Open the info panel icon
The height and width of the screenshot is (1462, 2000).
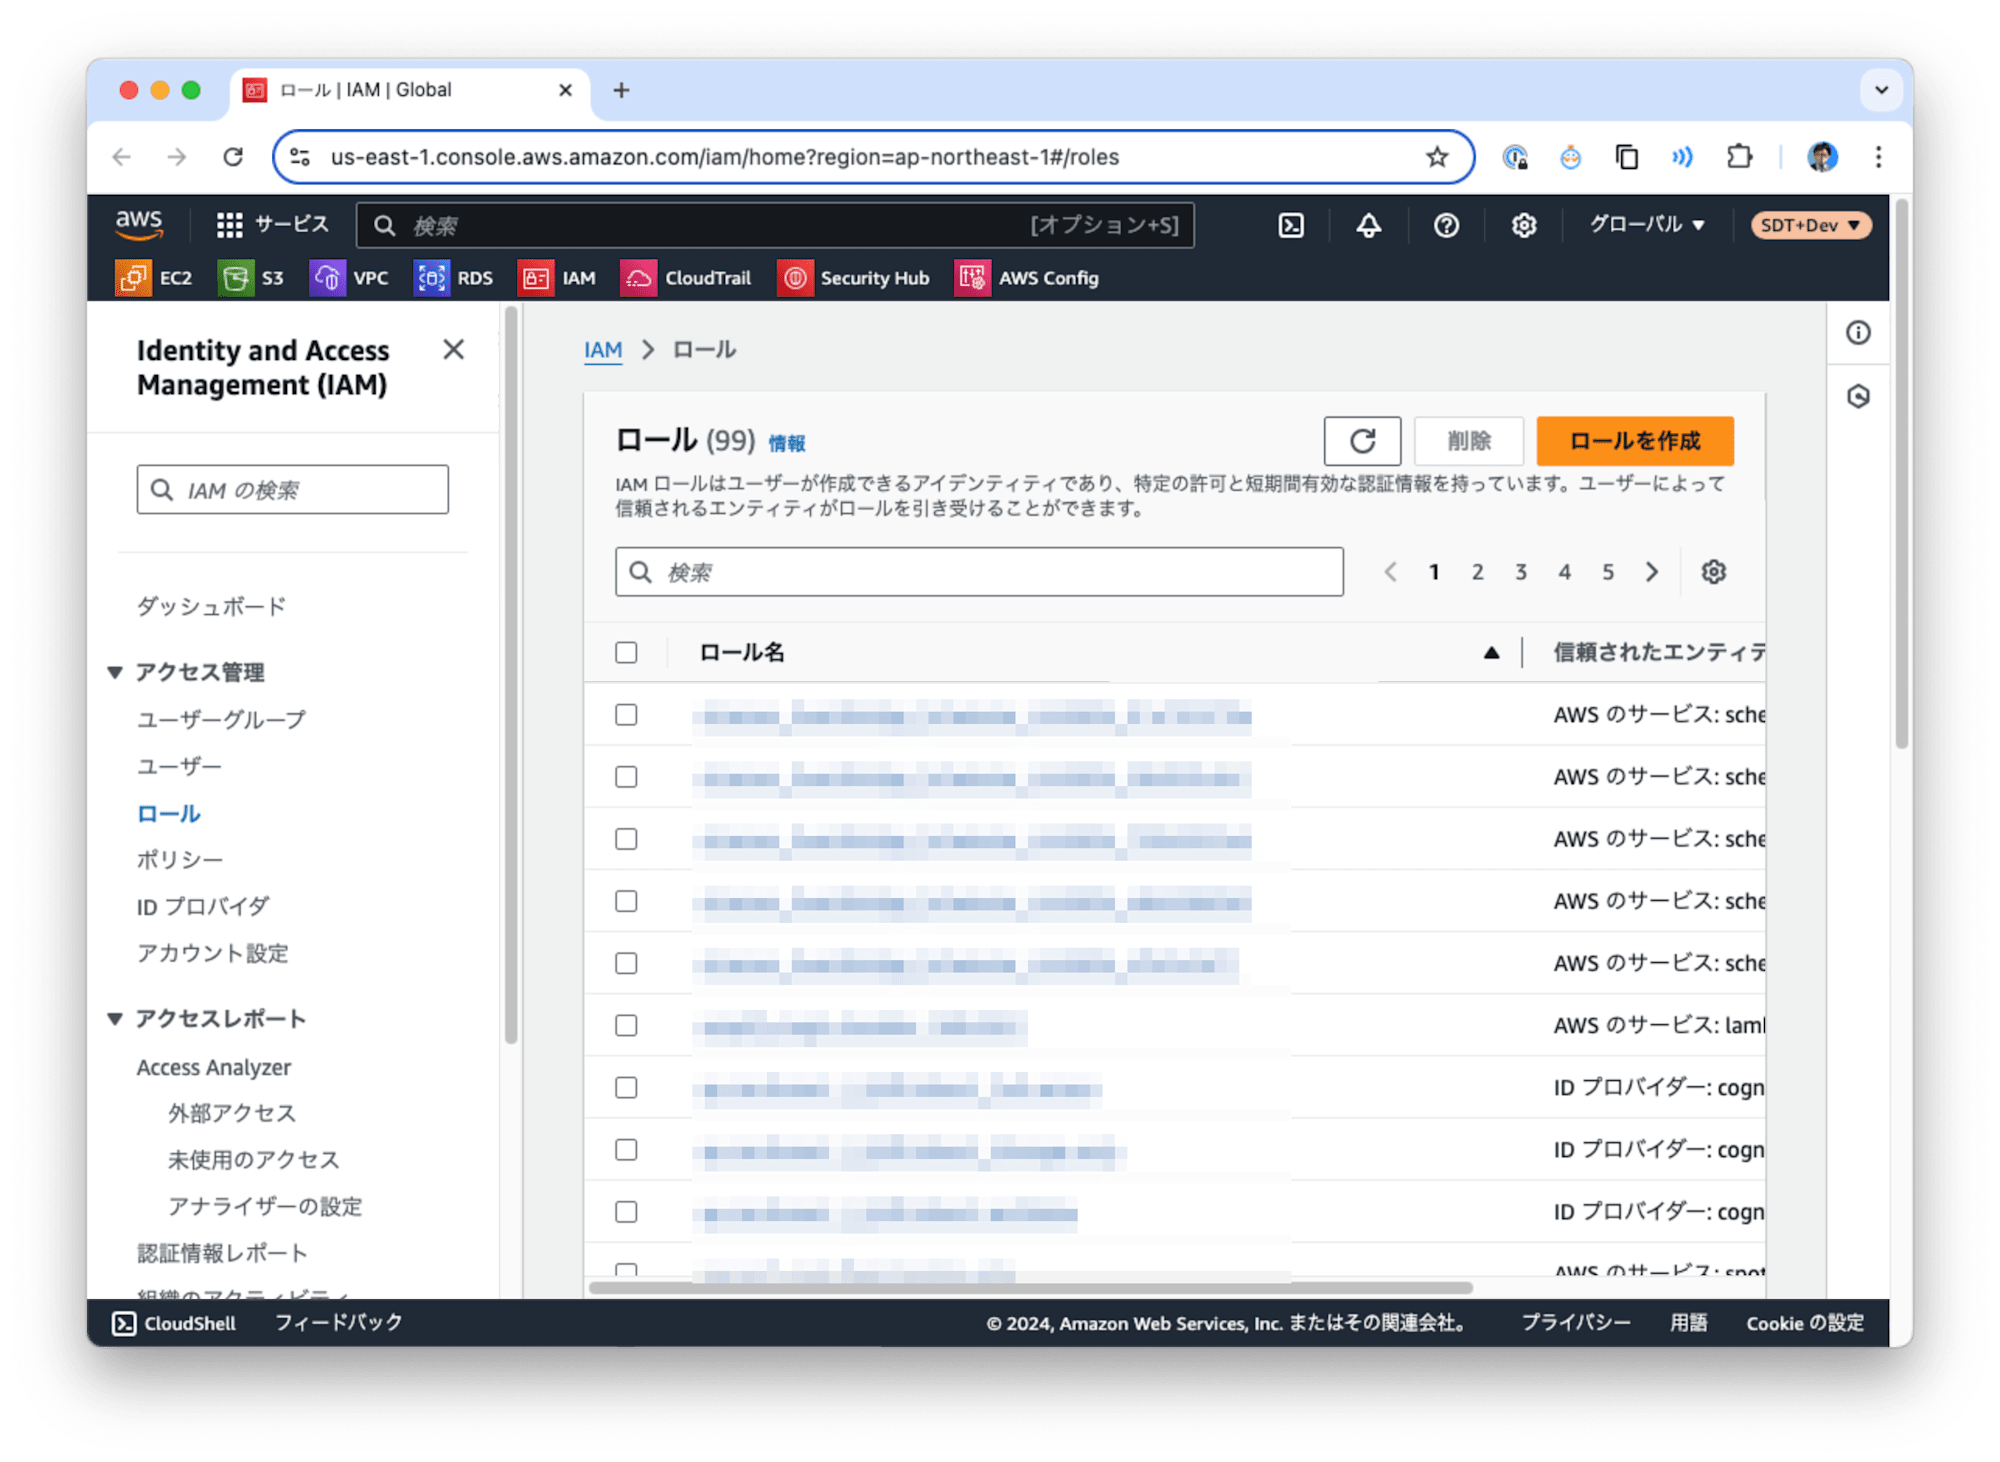[x=1858, y=333]
